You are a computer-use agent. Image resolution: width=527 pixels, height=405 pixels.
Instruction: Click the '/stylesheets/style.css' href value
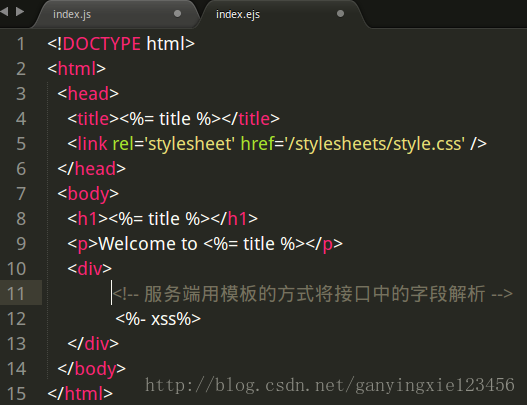pos(375,144)
